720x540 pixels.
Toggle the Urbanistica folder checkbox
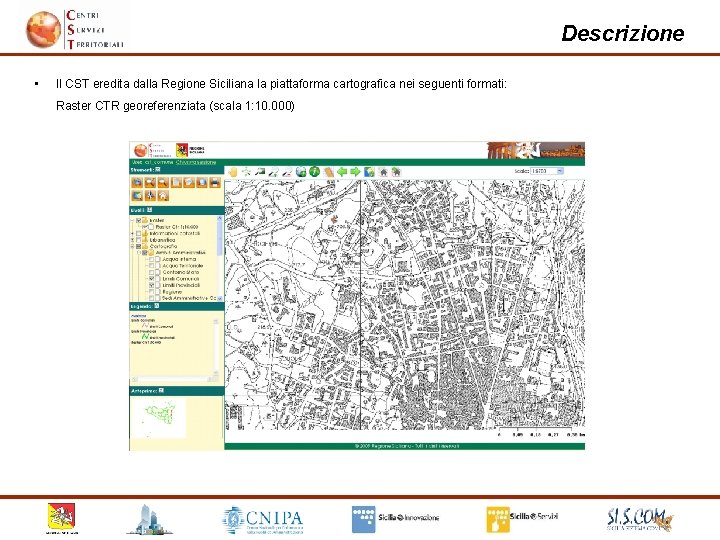(138, 240)
